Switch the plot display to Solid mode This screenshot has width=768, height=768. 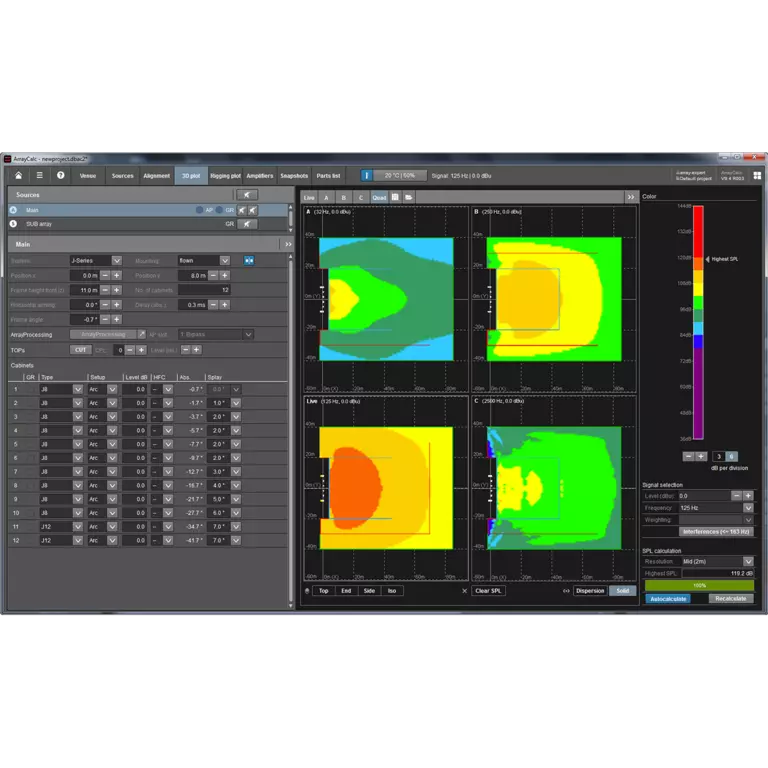coord(623,591)
